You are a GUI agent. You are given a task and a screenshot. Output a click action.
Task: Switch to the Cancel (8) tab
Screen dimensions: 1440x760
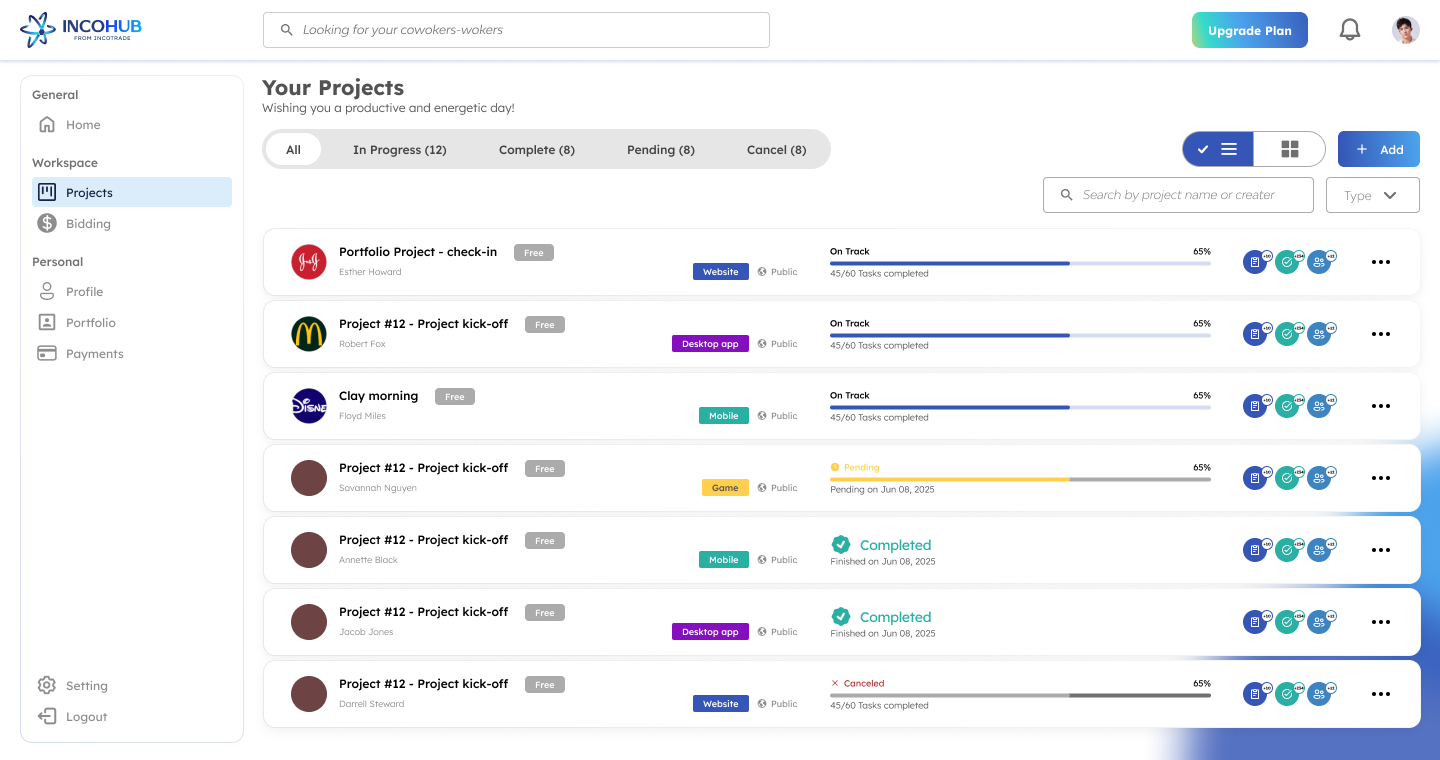click(776, 149)
